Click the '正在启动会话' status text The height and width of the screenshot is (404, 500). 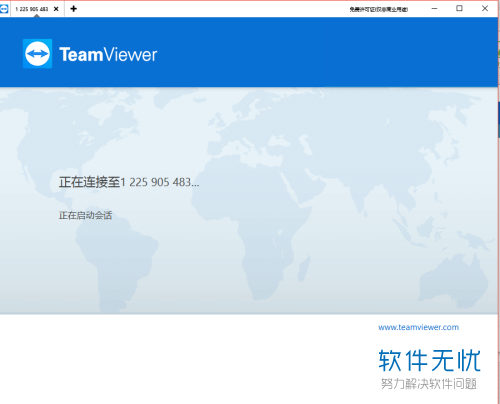pos(85,215)
